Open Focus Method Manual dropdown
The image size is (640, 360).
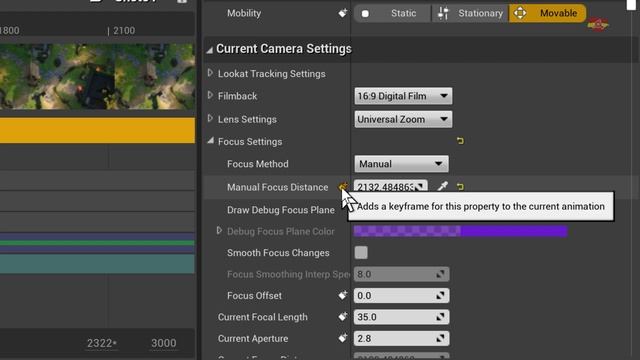(x=401, y=164)
